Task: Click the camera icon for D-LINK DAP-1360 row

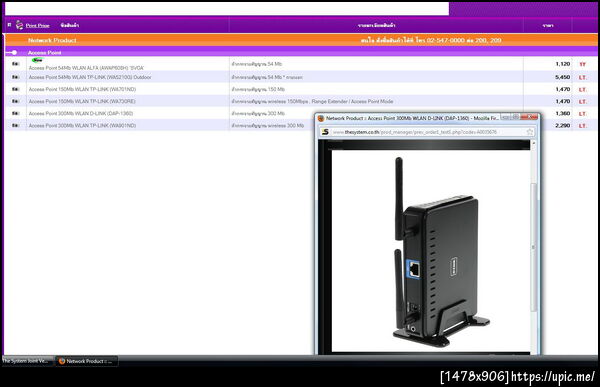Action: [x=15, y=113]
